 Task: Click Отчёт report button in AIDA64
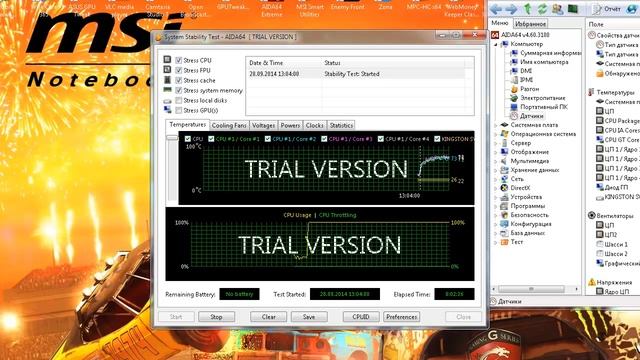[607, 9]
